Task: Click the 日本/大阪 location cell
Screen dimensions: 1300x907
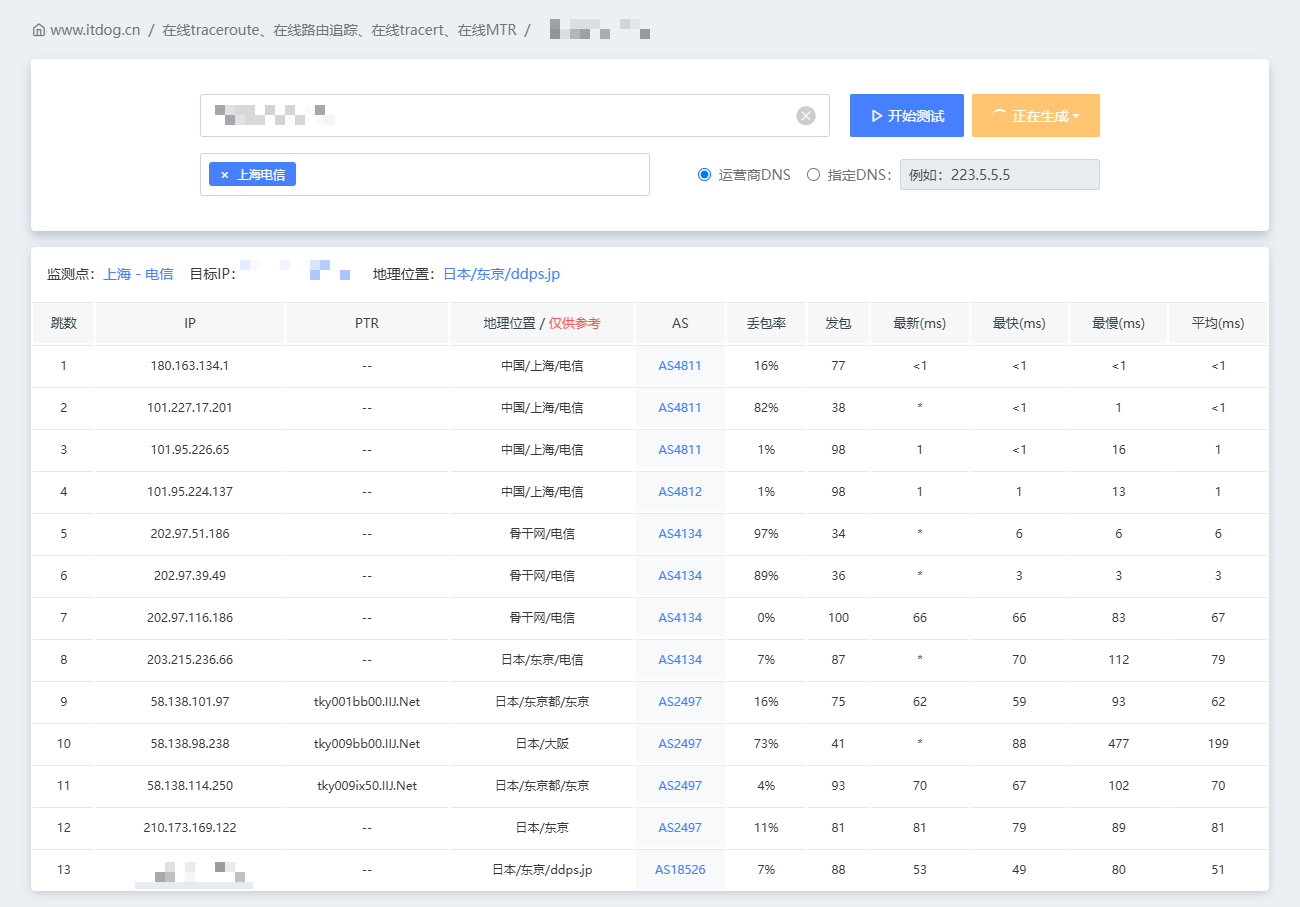Action: 542,744
